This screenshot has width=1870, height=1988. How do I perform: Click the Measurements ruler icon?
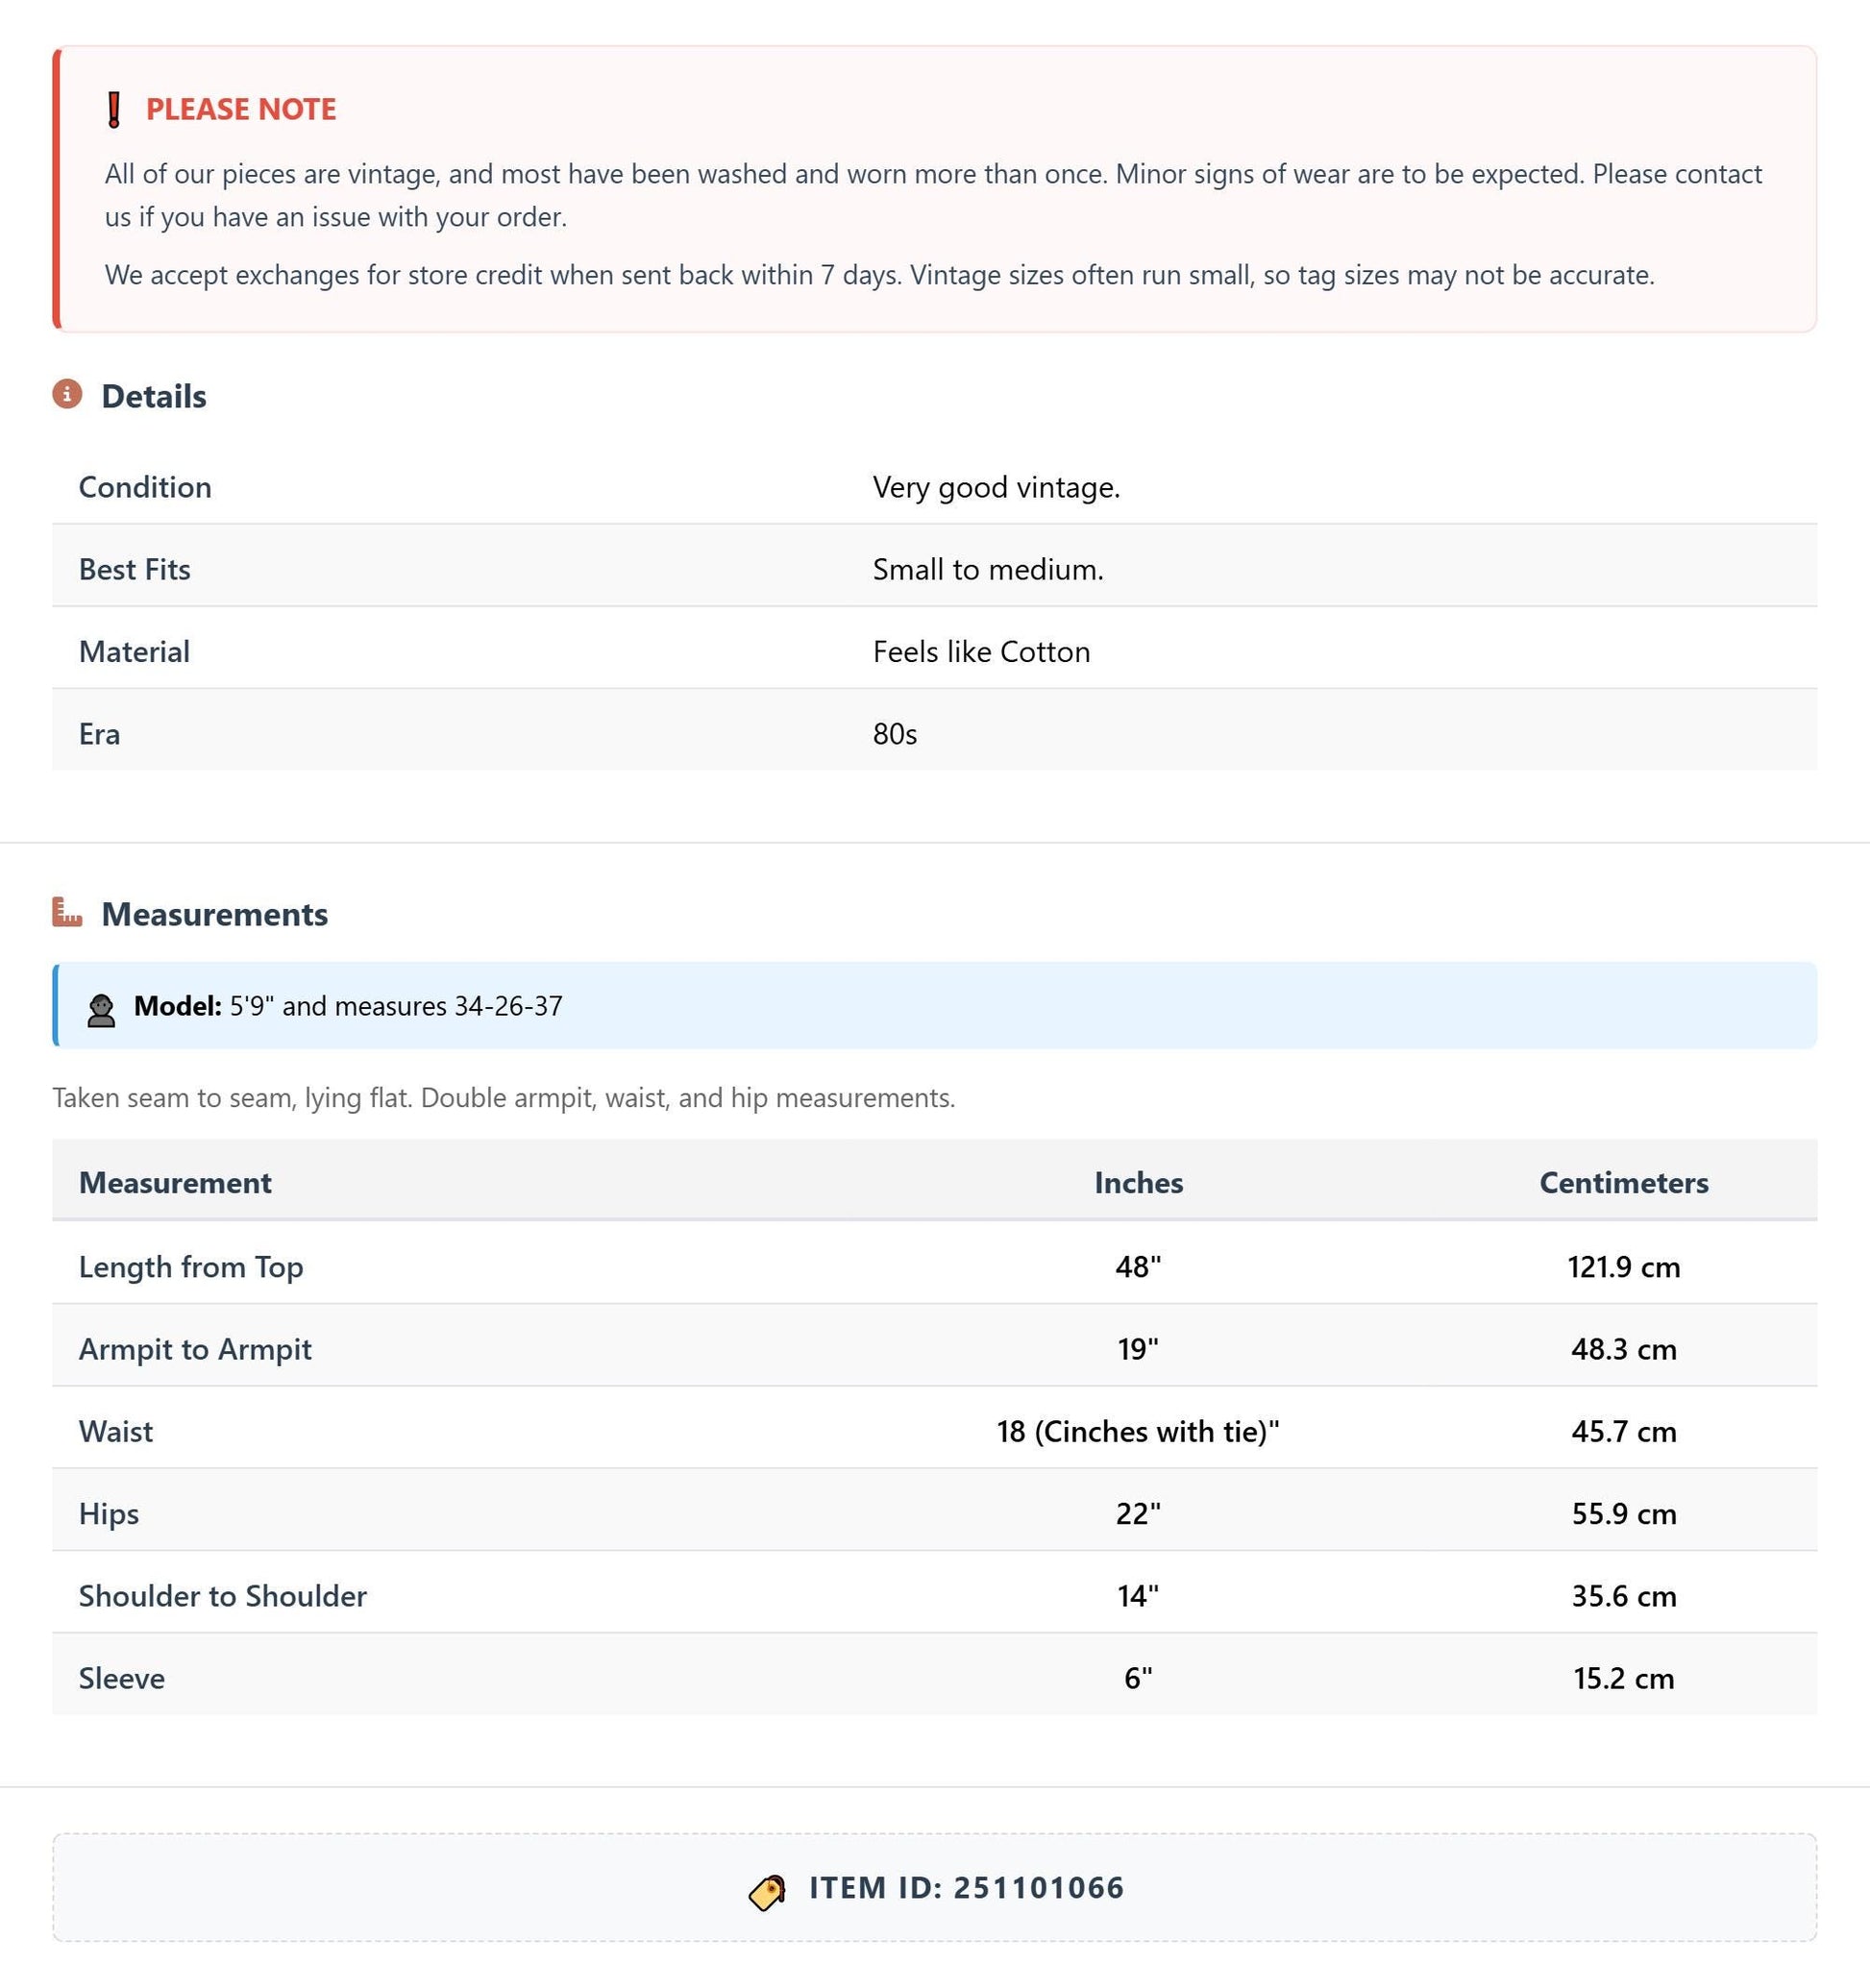click(67, 912)
